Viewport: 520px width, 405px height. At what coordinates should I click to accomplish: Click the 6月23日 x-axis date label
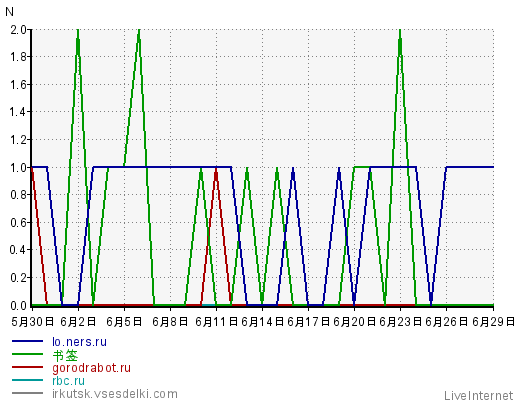point(400,322)
